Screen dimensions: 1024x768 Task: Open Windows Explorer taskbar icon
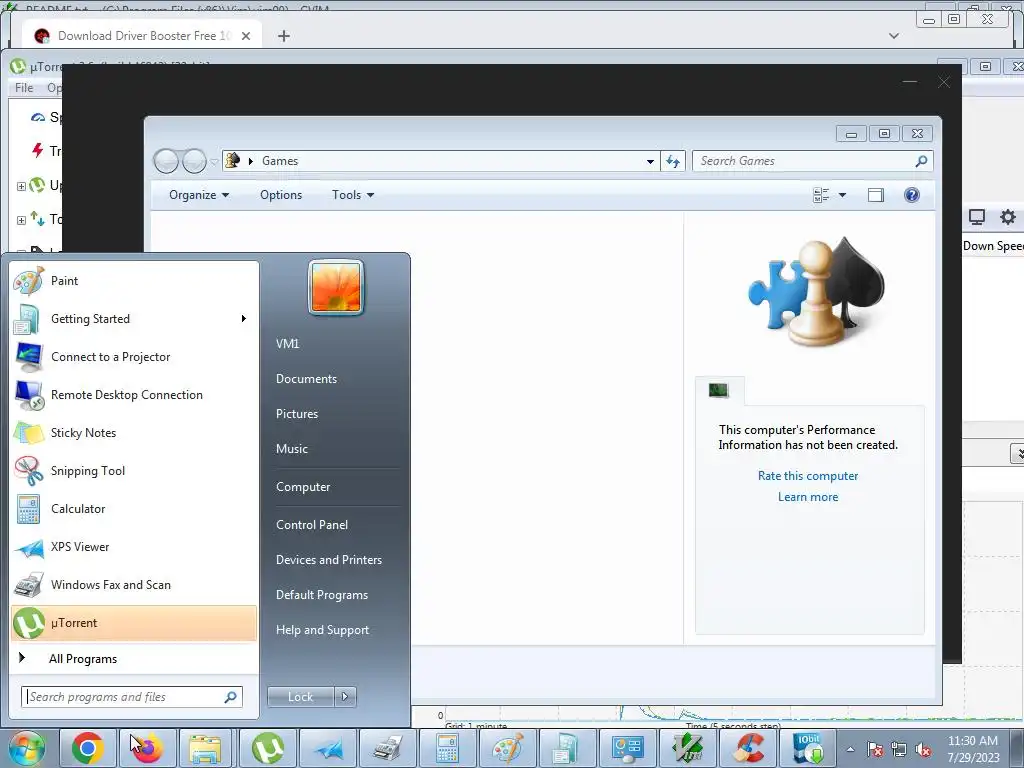click(205, 748)
